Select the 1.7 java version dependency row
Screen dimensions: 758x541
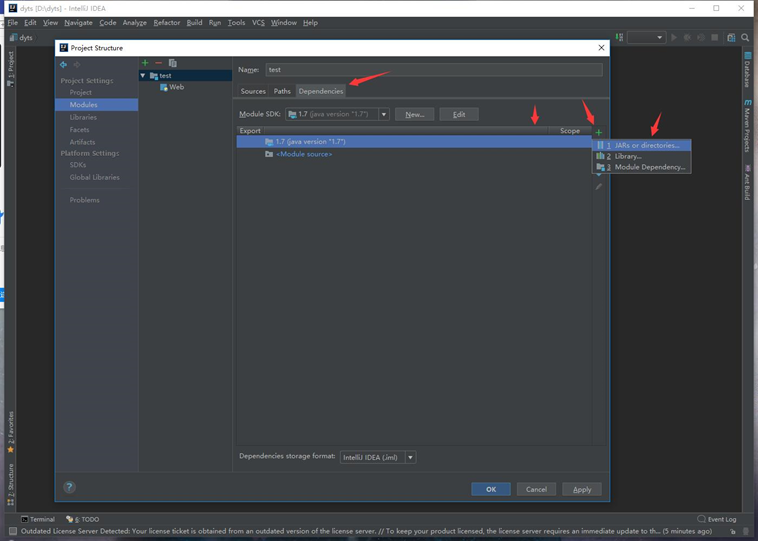coord(414,142)
